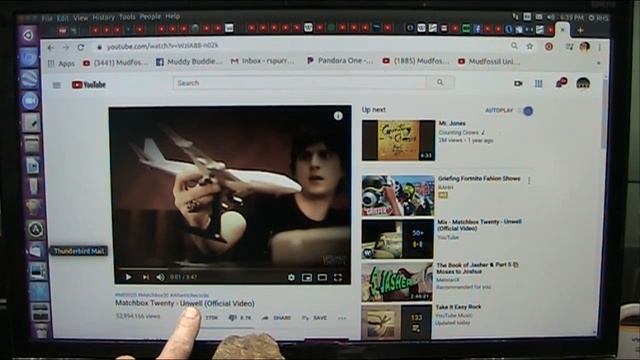Mute the video player volume
The height and width of the screenshot is (360, 640).
click(x=160, y=277)
